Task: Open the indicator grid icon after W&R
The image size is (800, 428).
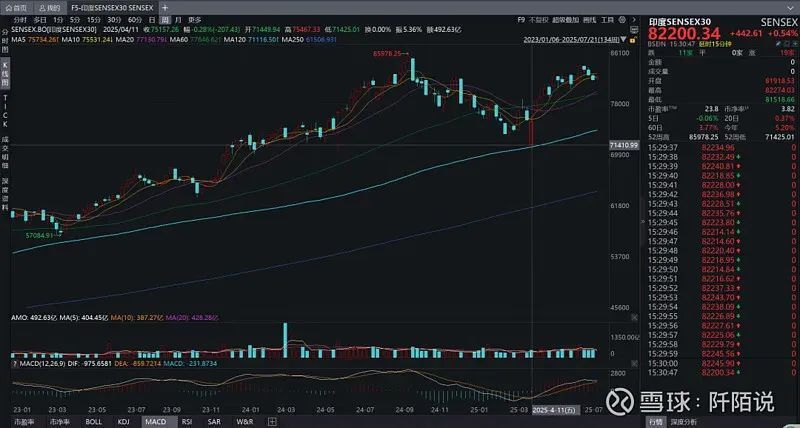Action: click(272, 422)
